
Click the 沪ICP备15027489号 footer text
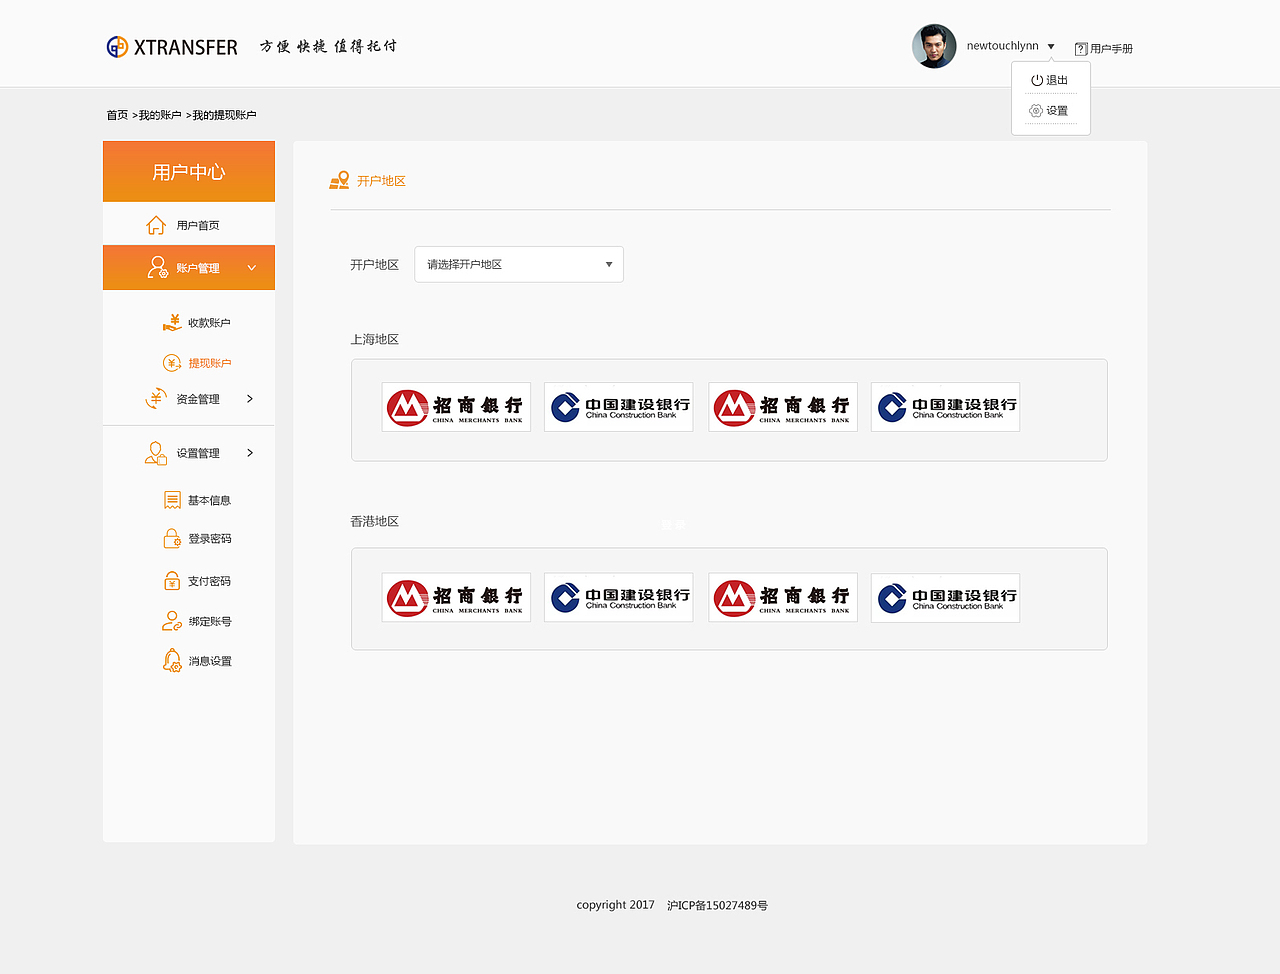[718, 906]
